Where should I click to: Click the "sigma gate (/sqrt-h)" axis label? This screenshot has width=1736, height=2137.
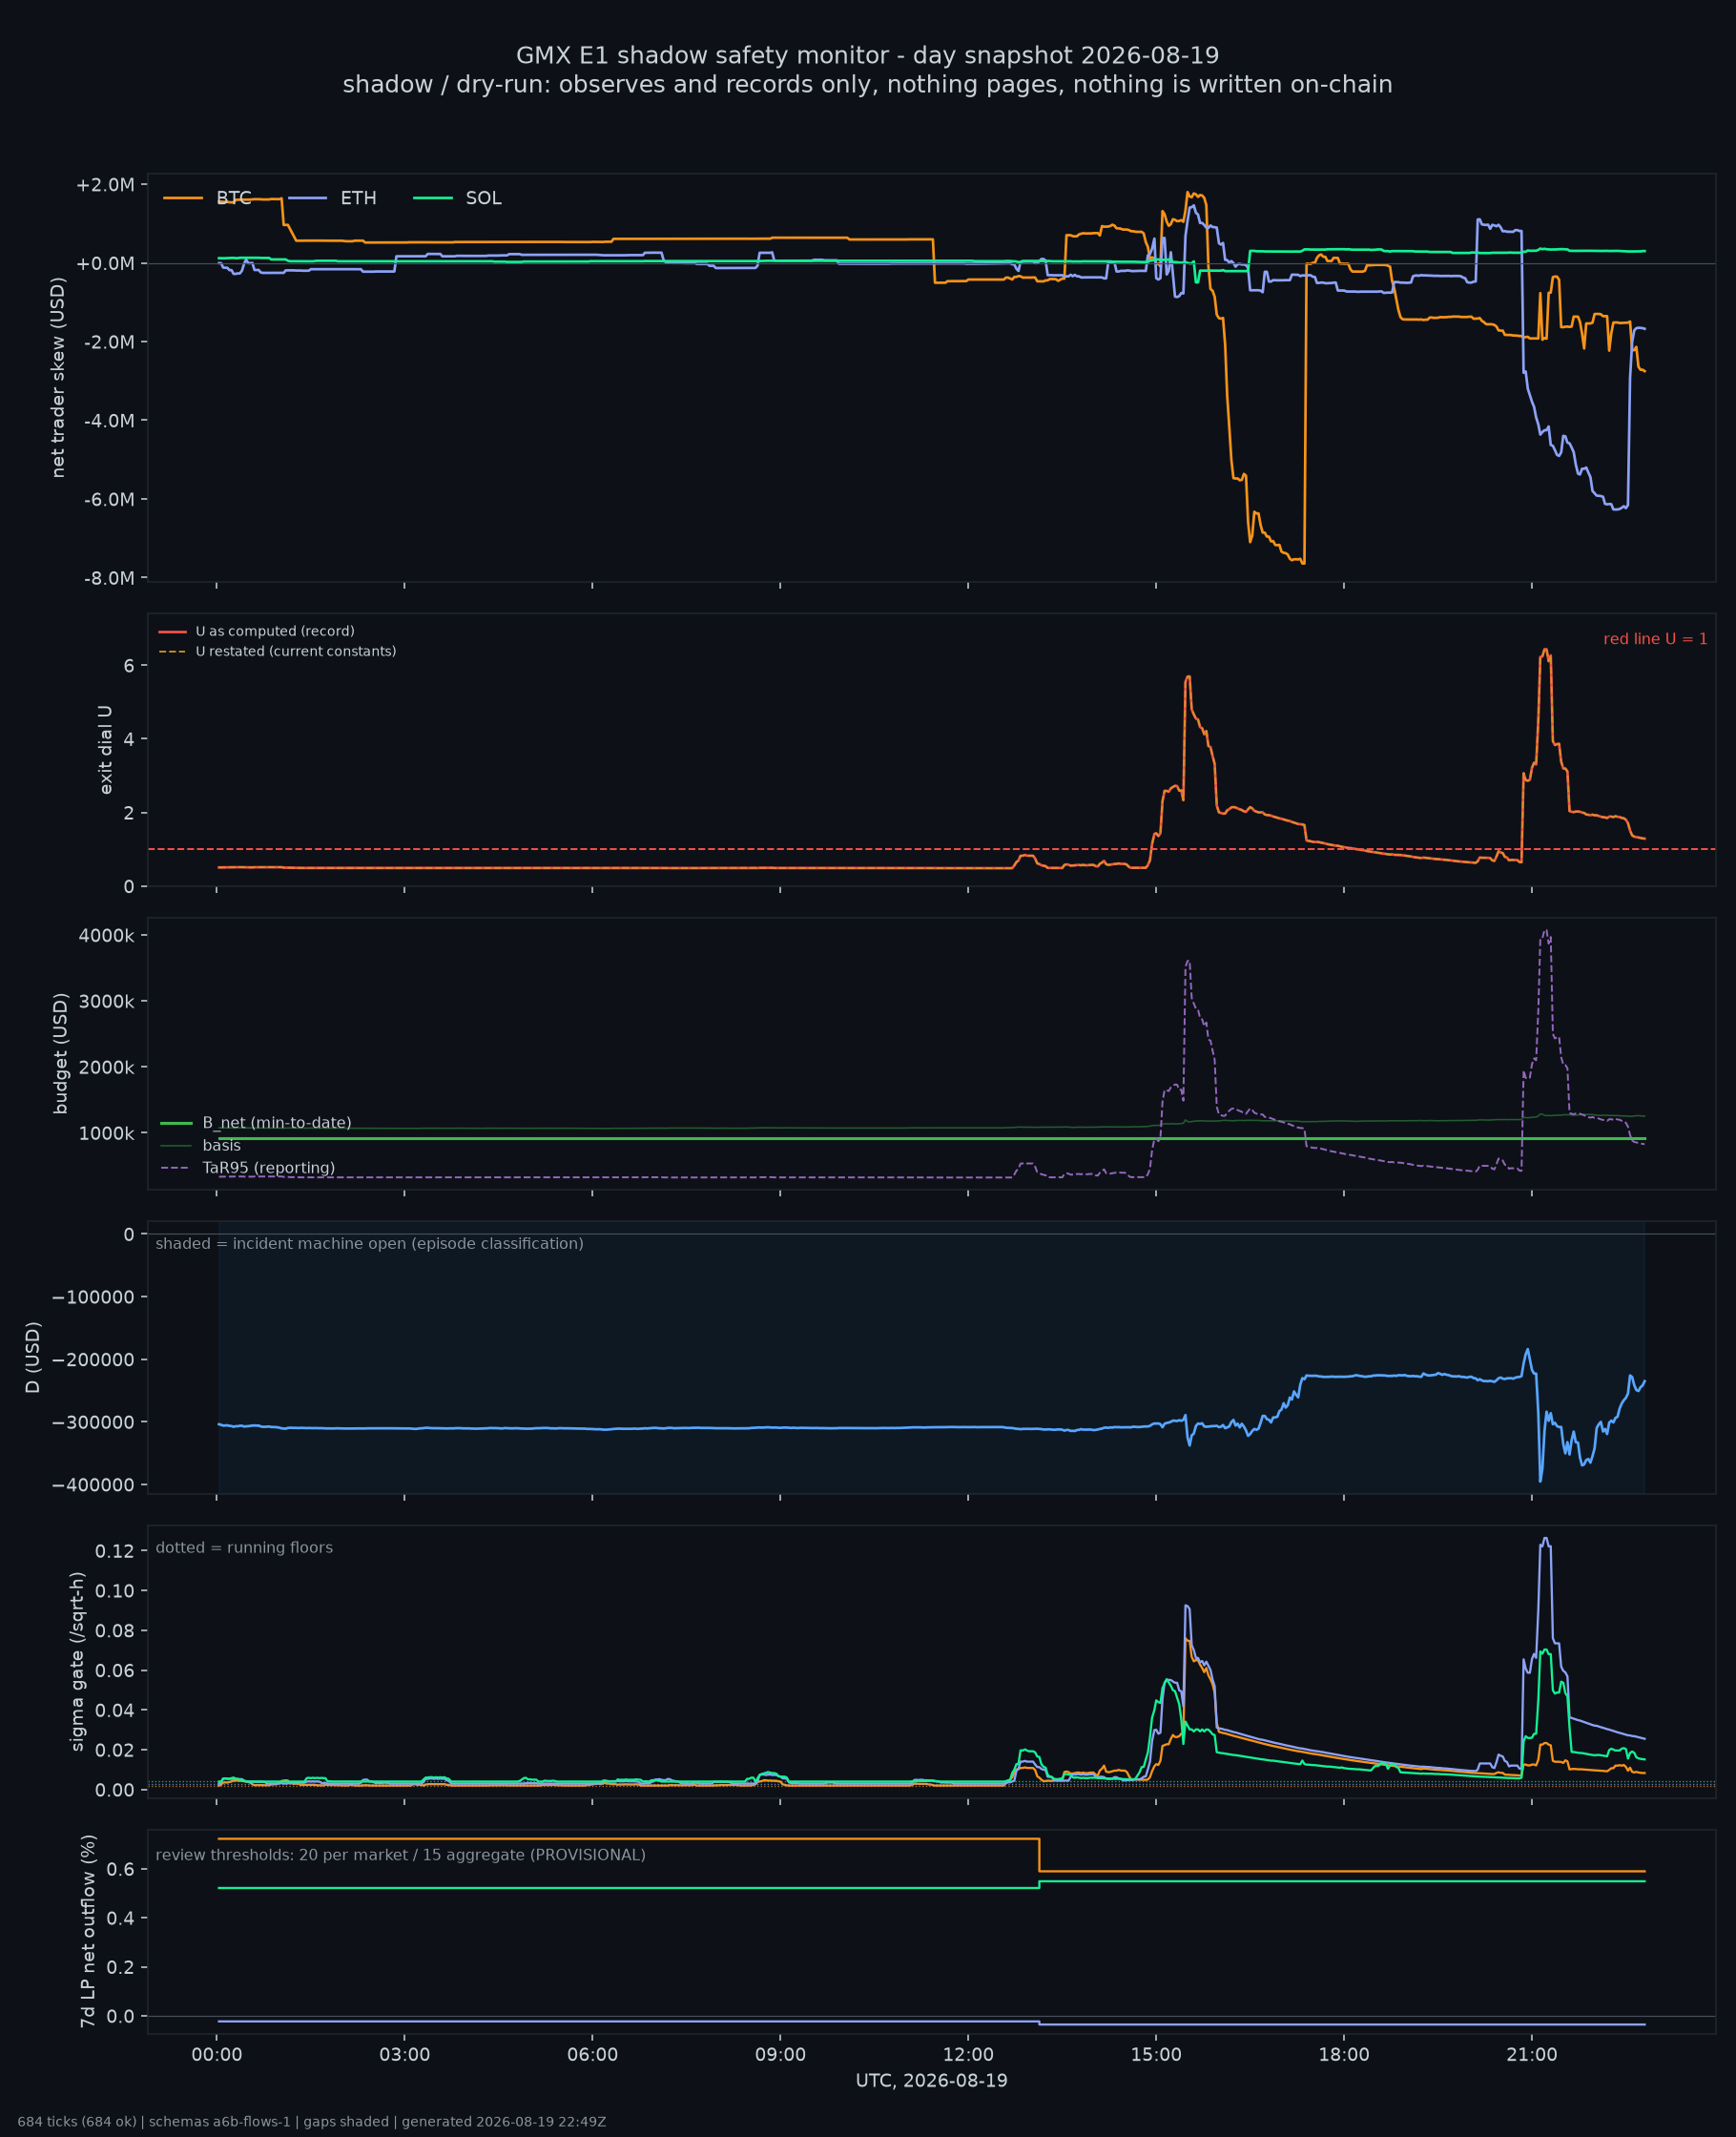(x=77, y=1661)
